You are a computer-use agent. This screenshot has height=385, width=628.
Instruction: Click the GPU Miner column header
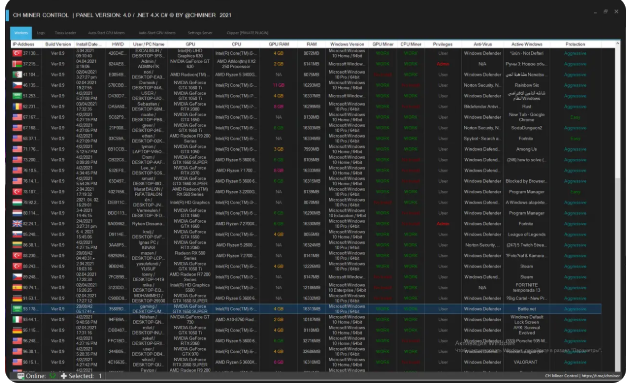(382, 44)
